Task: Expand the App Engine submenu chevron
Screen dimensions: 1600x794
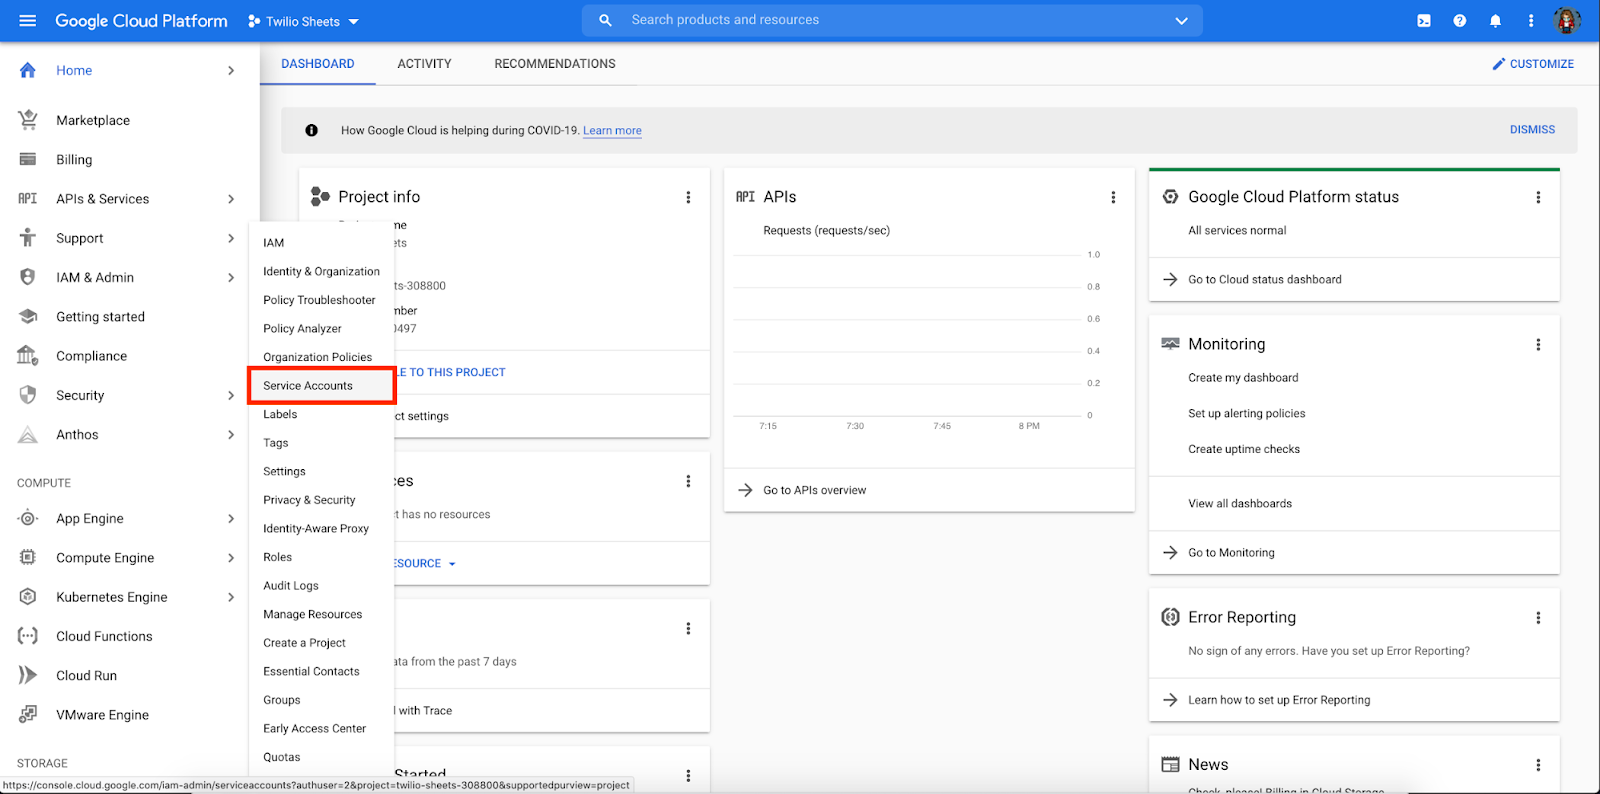Action: (231, 518)
